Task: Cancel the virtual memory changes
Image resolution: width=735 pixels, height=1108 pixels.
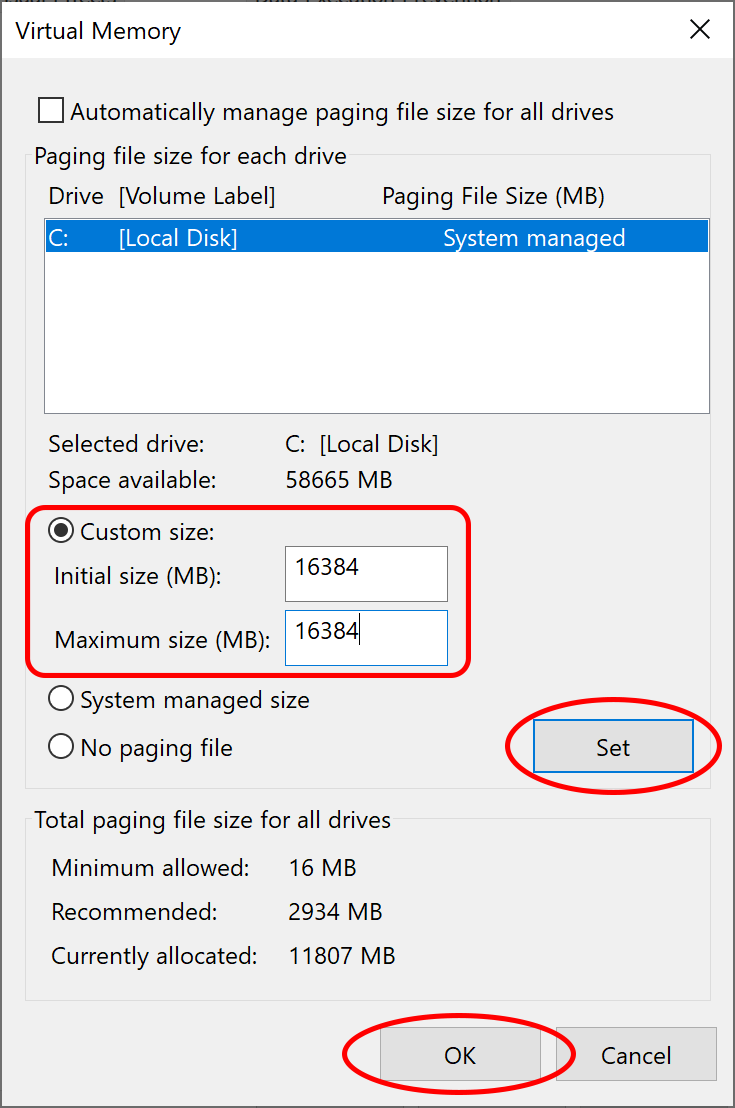Action: [x=636, y=1055]
